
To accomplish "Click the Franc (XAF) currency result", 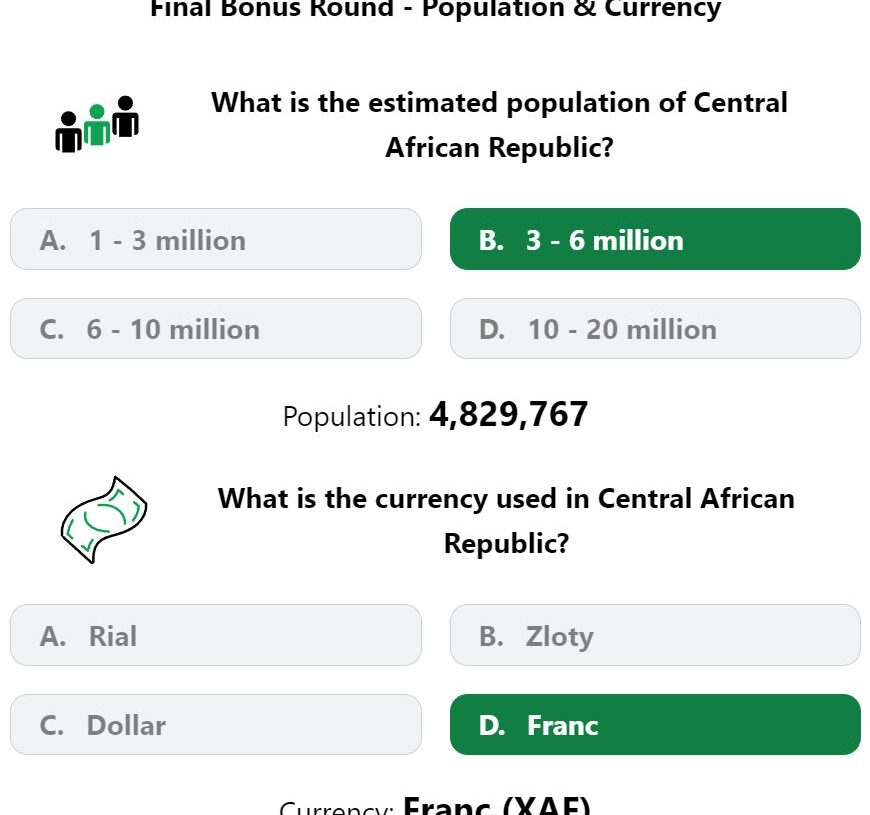I will point(497,806).
